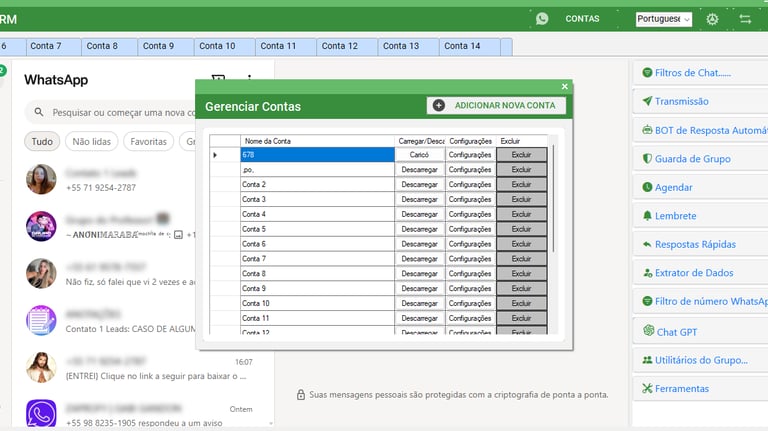Click the WhatsApp logo icon in header

tap(542, 19)
